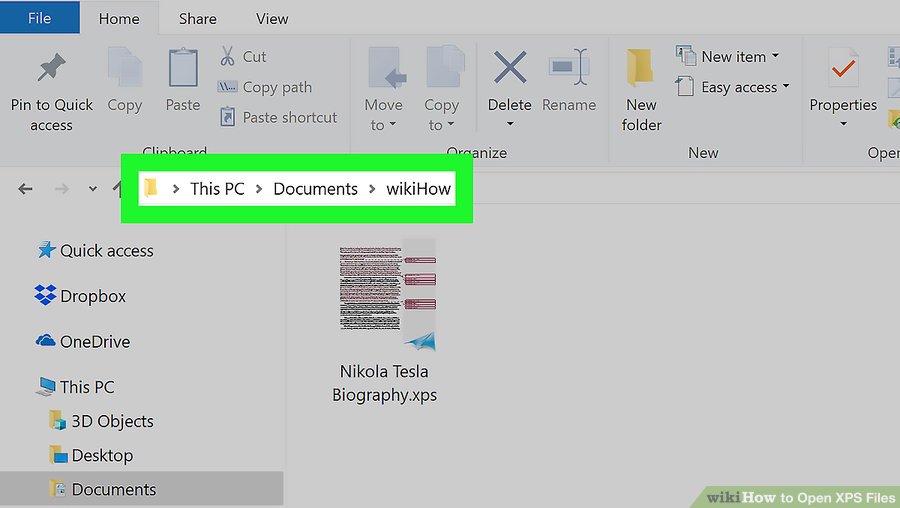The image size is (900, 508).
Task: Click This PC in the address bar
Action: [218, 188]
